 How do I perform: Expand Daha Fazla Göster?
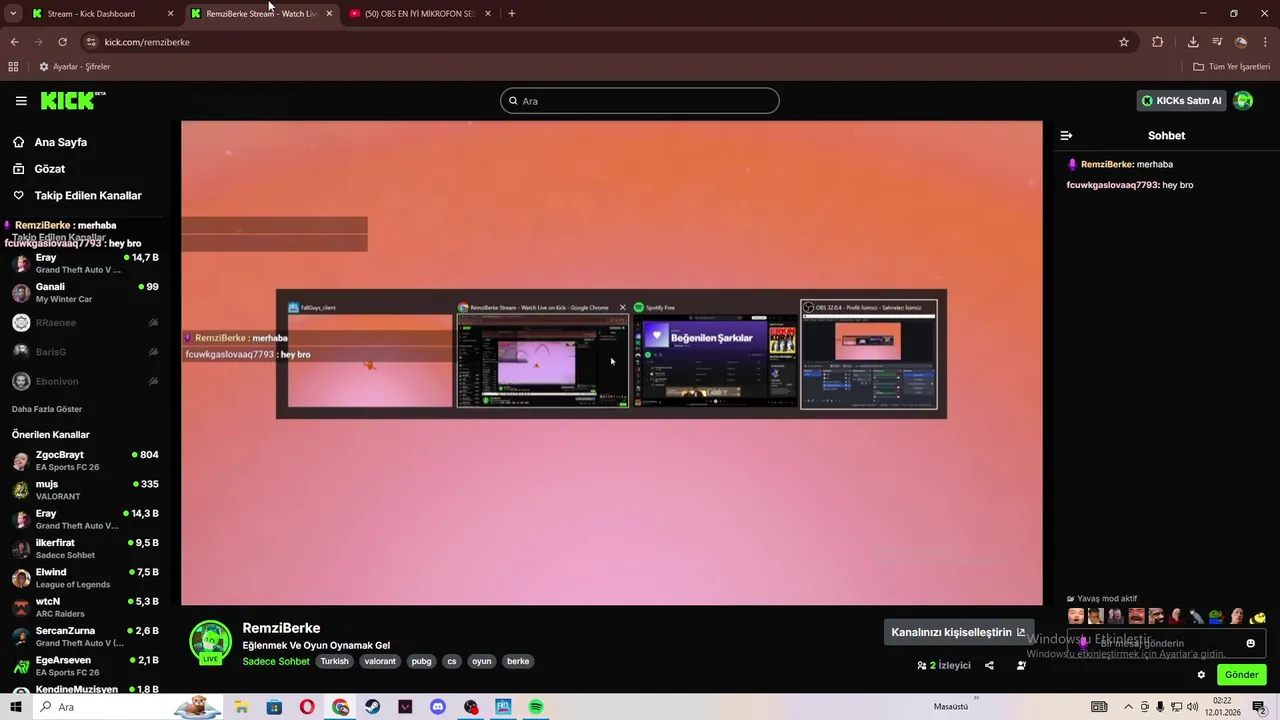47,409
